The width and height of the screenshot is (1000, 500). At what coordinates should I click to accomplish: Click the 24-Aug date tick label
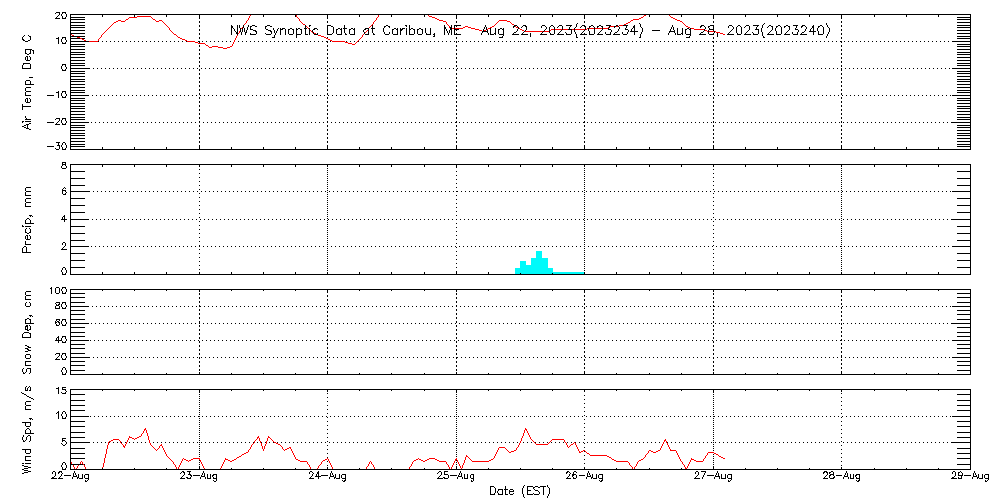(327, 478)
